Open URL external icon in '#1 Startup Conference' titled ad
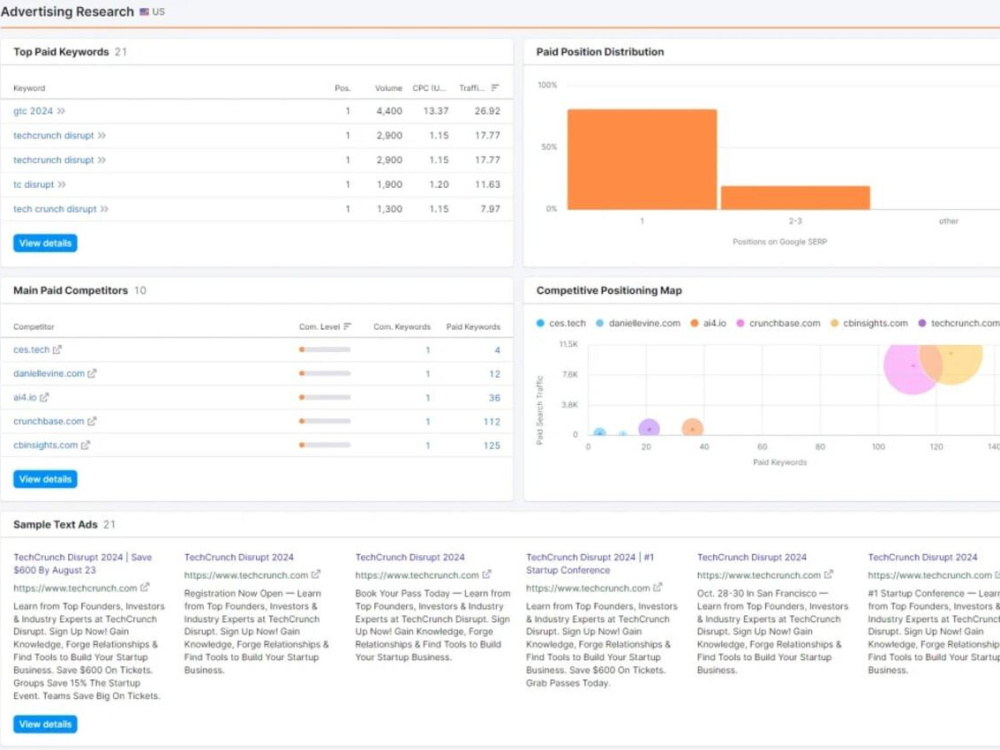This screenshot has width=1000, height=750. [658, 587]
